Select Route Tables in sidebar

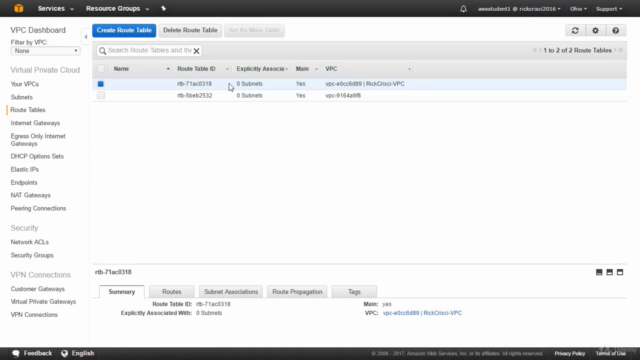tap(28, 110)
